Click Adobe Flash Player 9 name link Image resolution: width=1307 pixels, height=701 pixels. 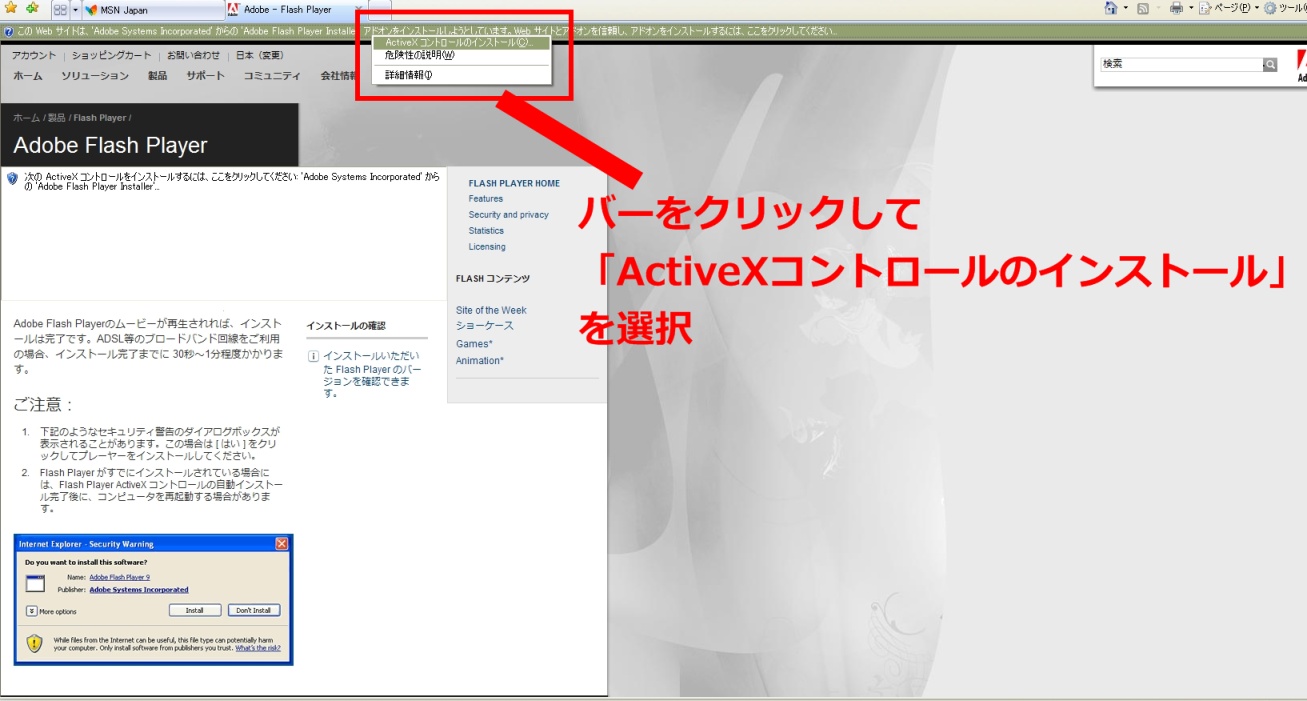pos(119,577)
